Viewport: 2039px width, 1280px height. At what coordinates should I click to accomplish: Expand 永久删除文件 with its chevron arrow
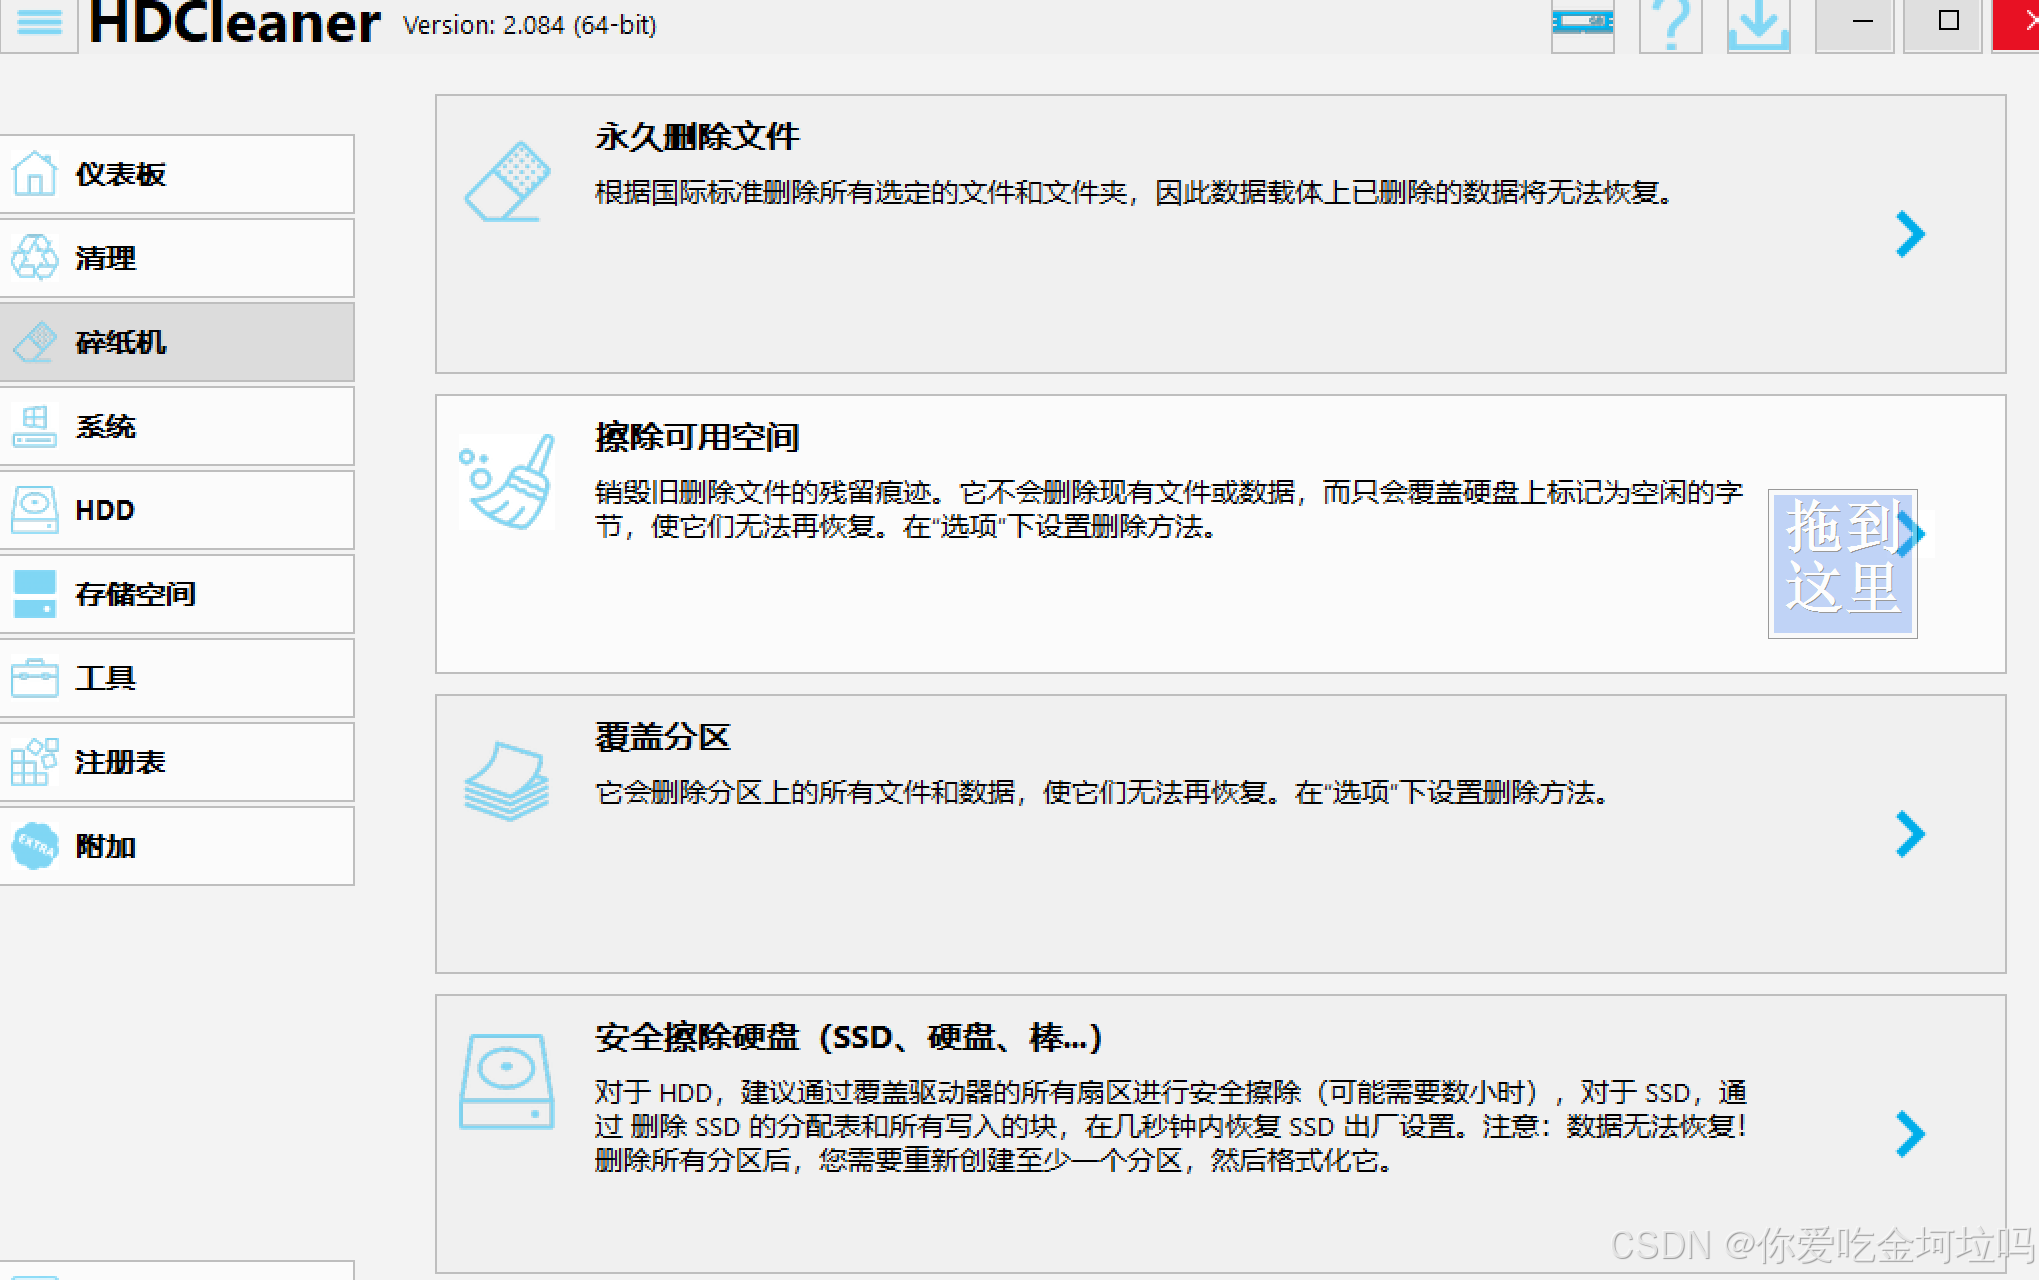1909,235
